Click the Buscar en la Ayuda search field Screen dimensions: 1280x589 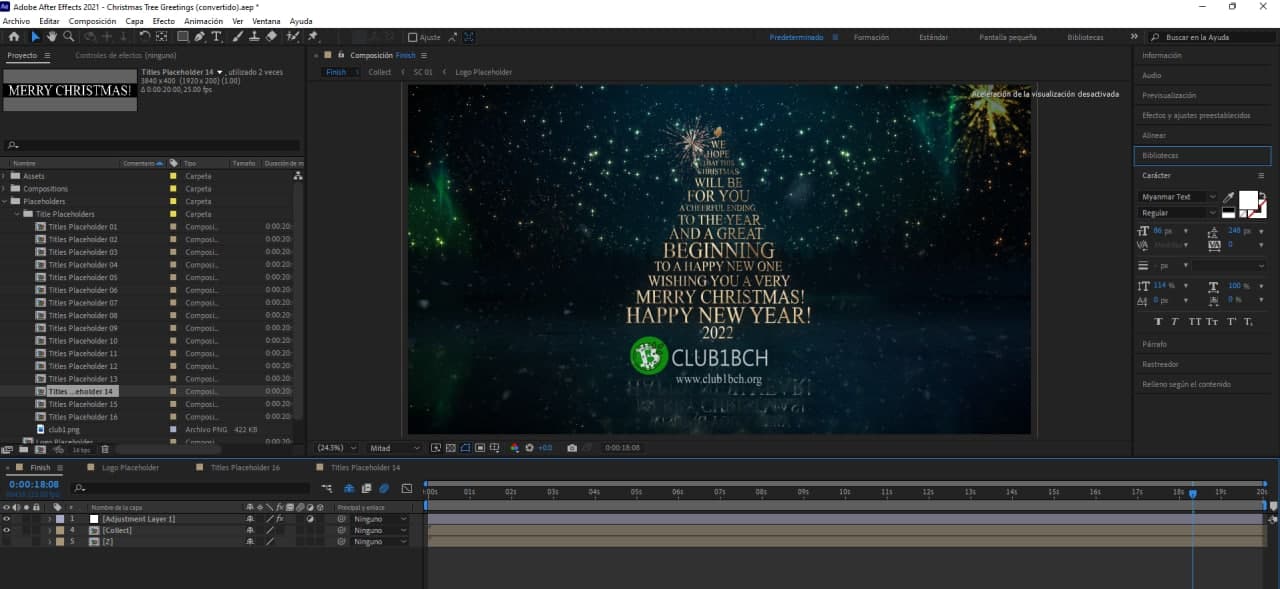(x=1213, y=37)
